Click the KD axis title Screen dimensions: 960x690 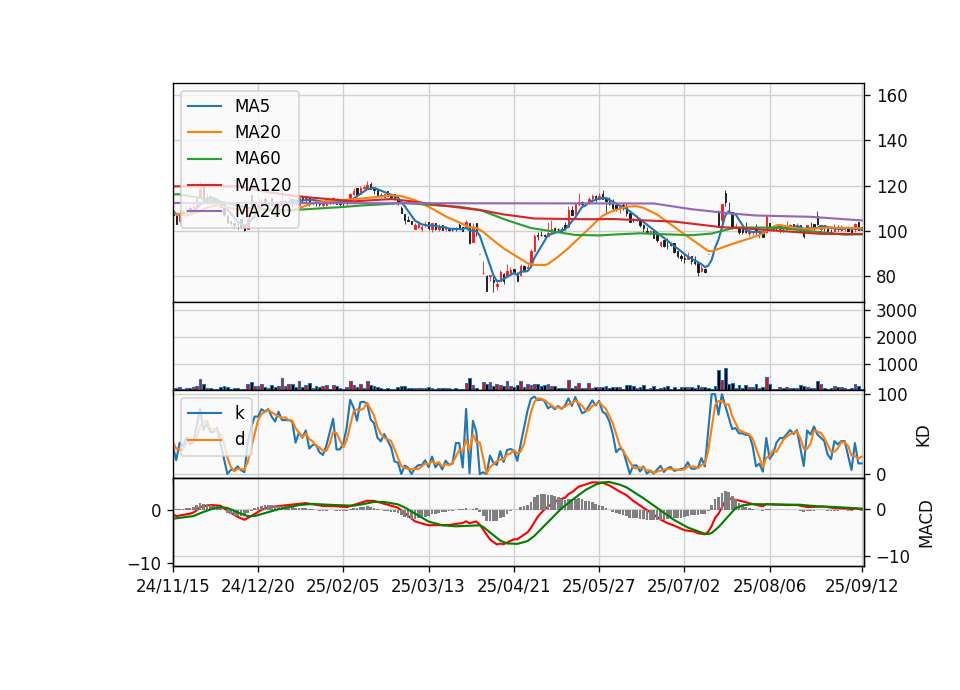click(x=923, y=437)
